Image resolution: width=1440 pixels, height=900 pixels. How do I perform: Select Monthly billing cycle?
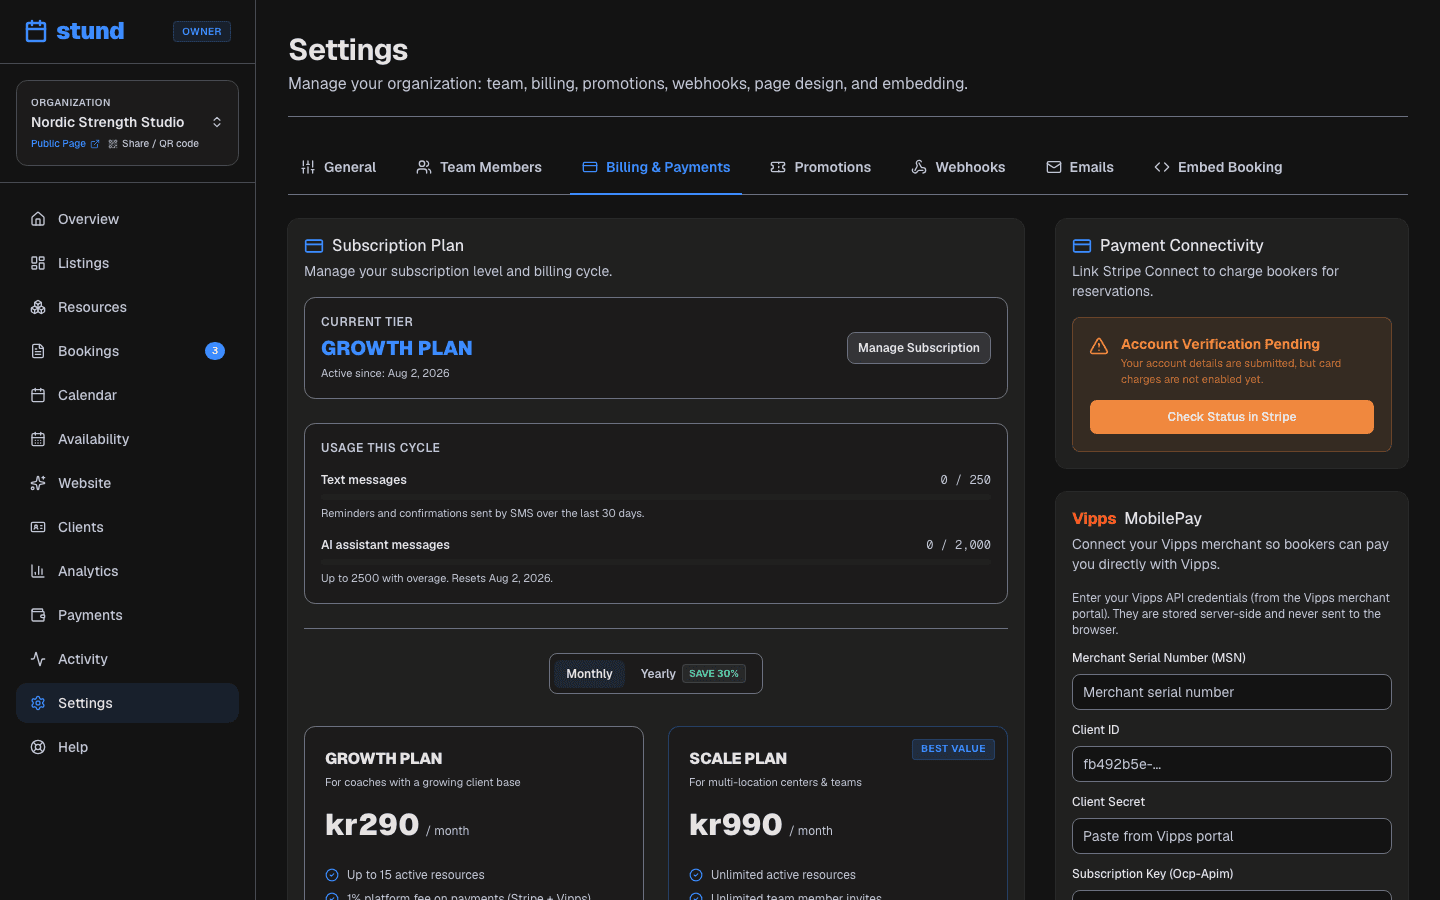(x=589, y=674)
